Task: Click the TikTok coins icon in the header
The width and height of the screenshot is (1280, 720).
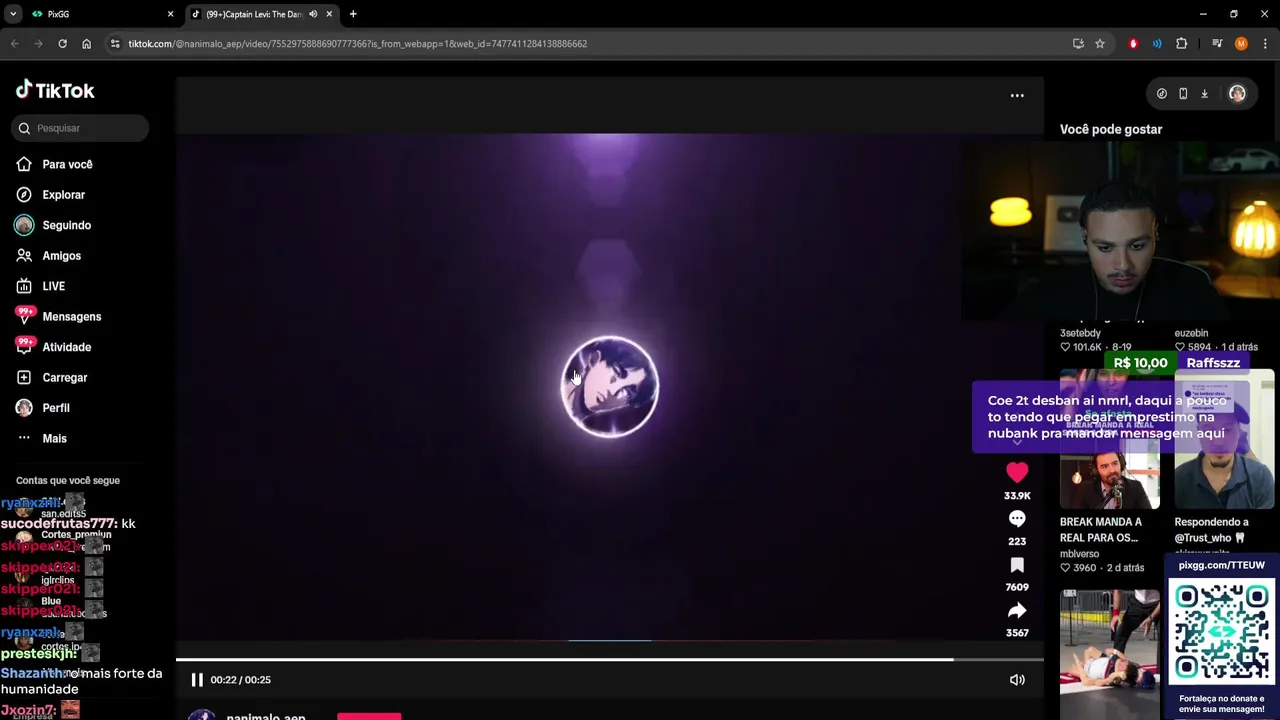Action: point(1161,94)
